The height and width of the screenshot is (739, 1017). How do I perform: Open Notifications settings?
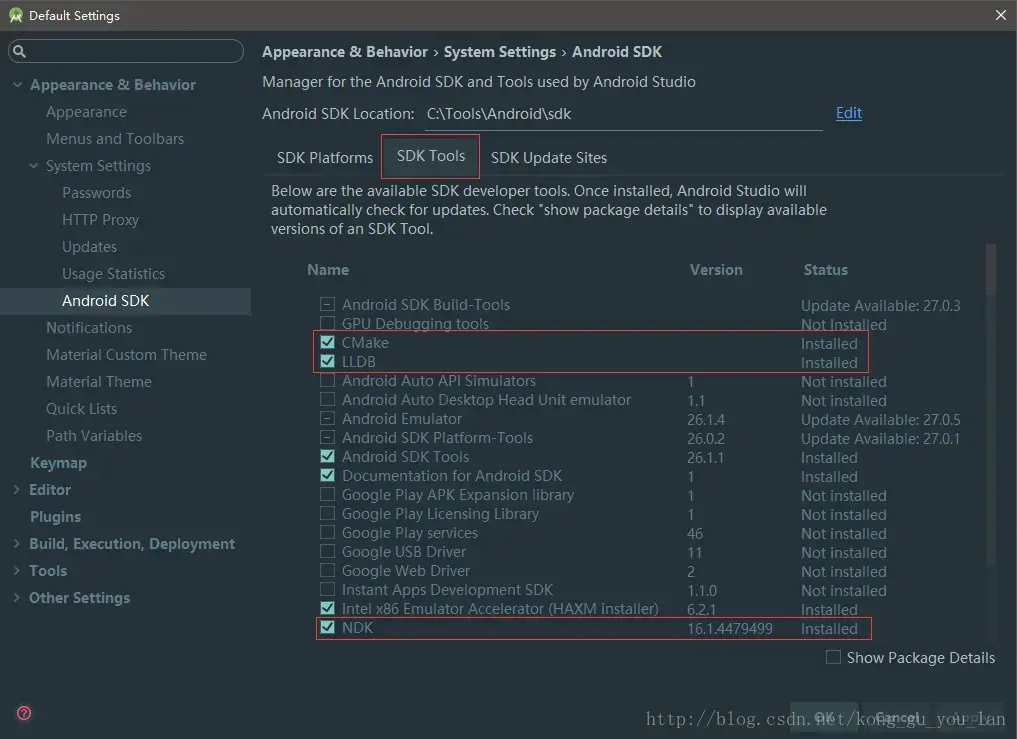(x=89, y=328)
